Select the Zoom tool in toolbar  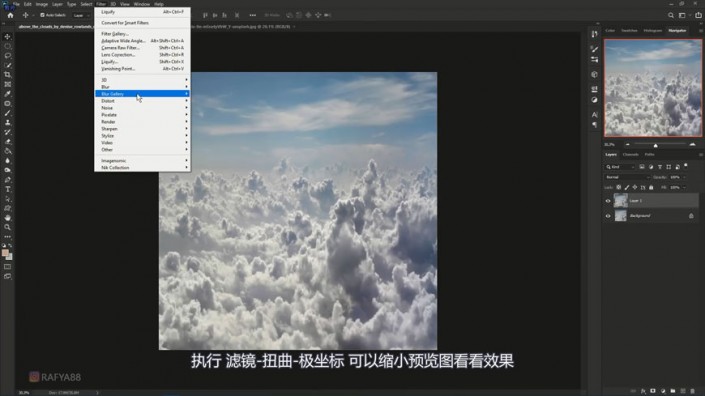(7, 227)
